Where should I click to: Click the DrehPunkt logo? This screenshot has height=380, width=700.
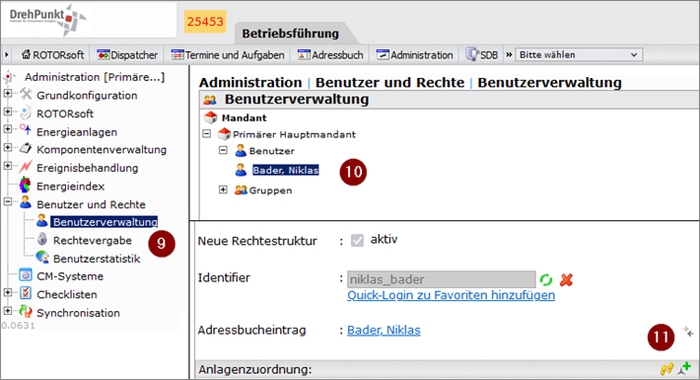(x=48, y=19)
